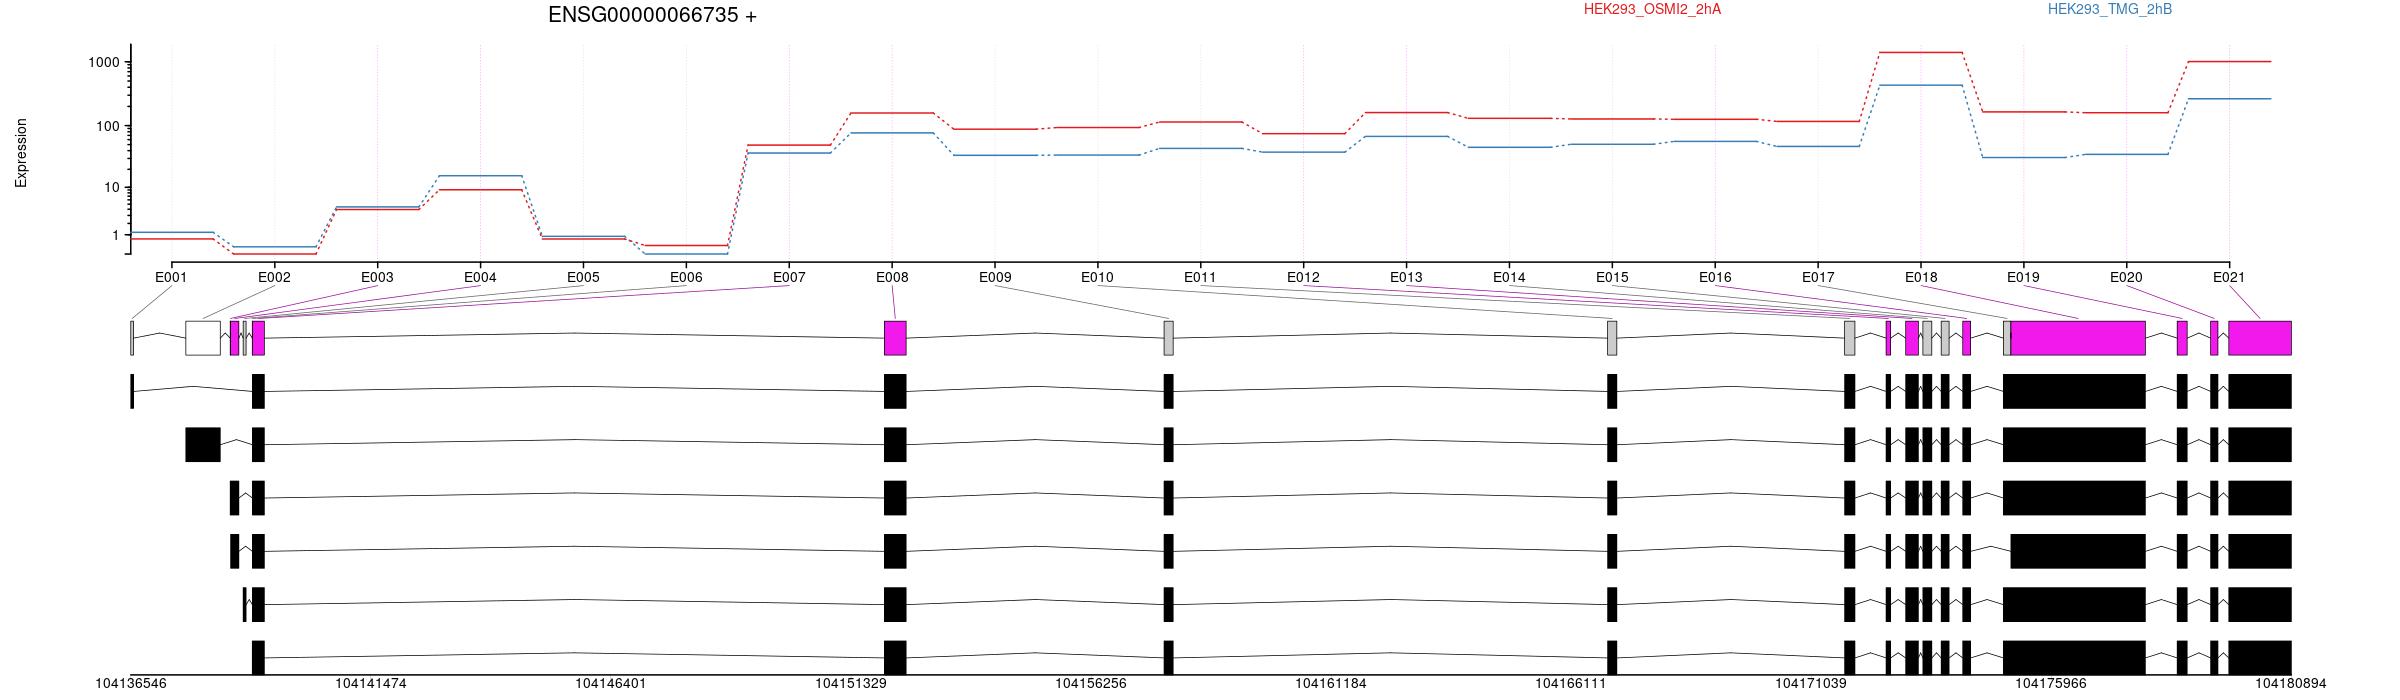2400x700 pixels.
Task: Click the 1000 y-axis tick label
Action: [x=104, y=62]
